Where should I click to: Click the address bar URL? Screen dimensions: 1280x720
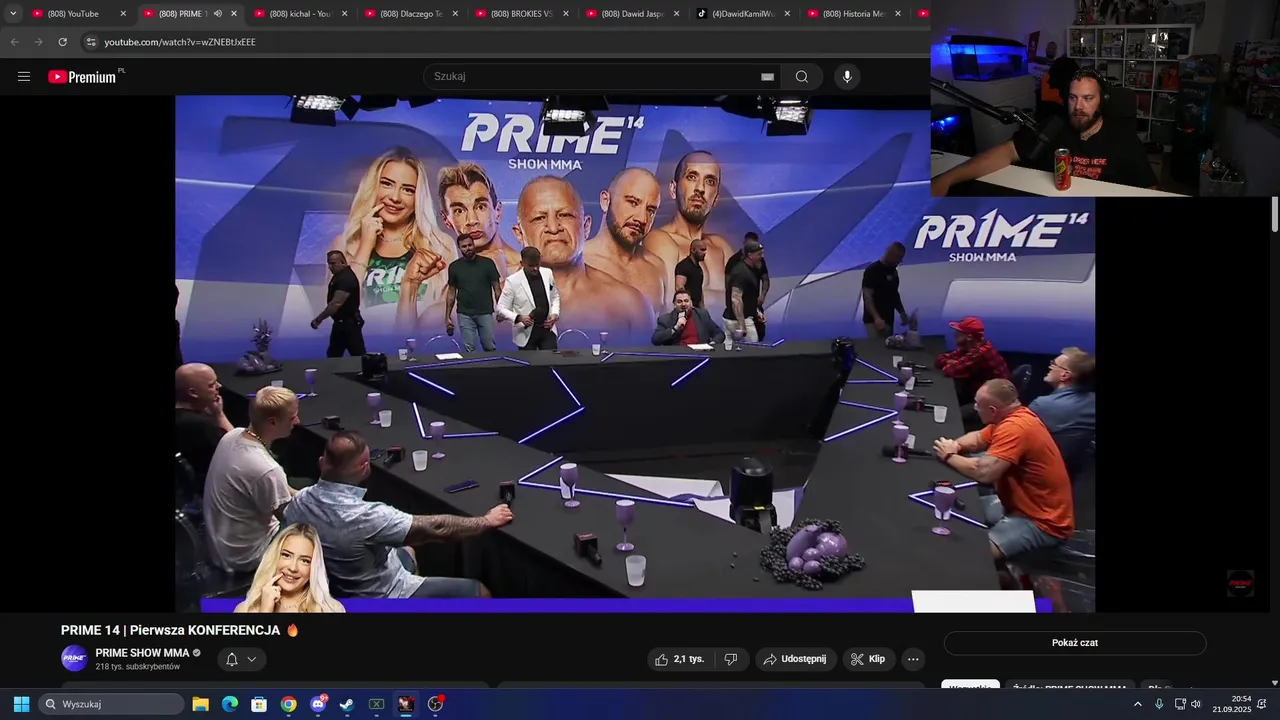(180, 42)
